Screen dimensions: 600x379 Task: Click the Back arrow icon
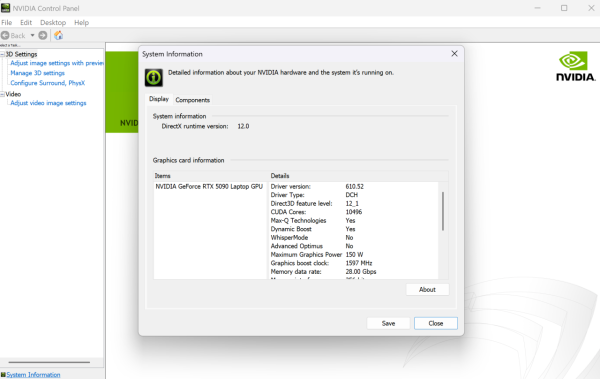pyautogui.click(x=5, y=36)
